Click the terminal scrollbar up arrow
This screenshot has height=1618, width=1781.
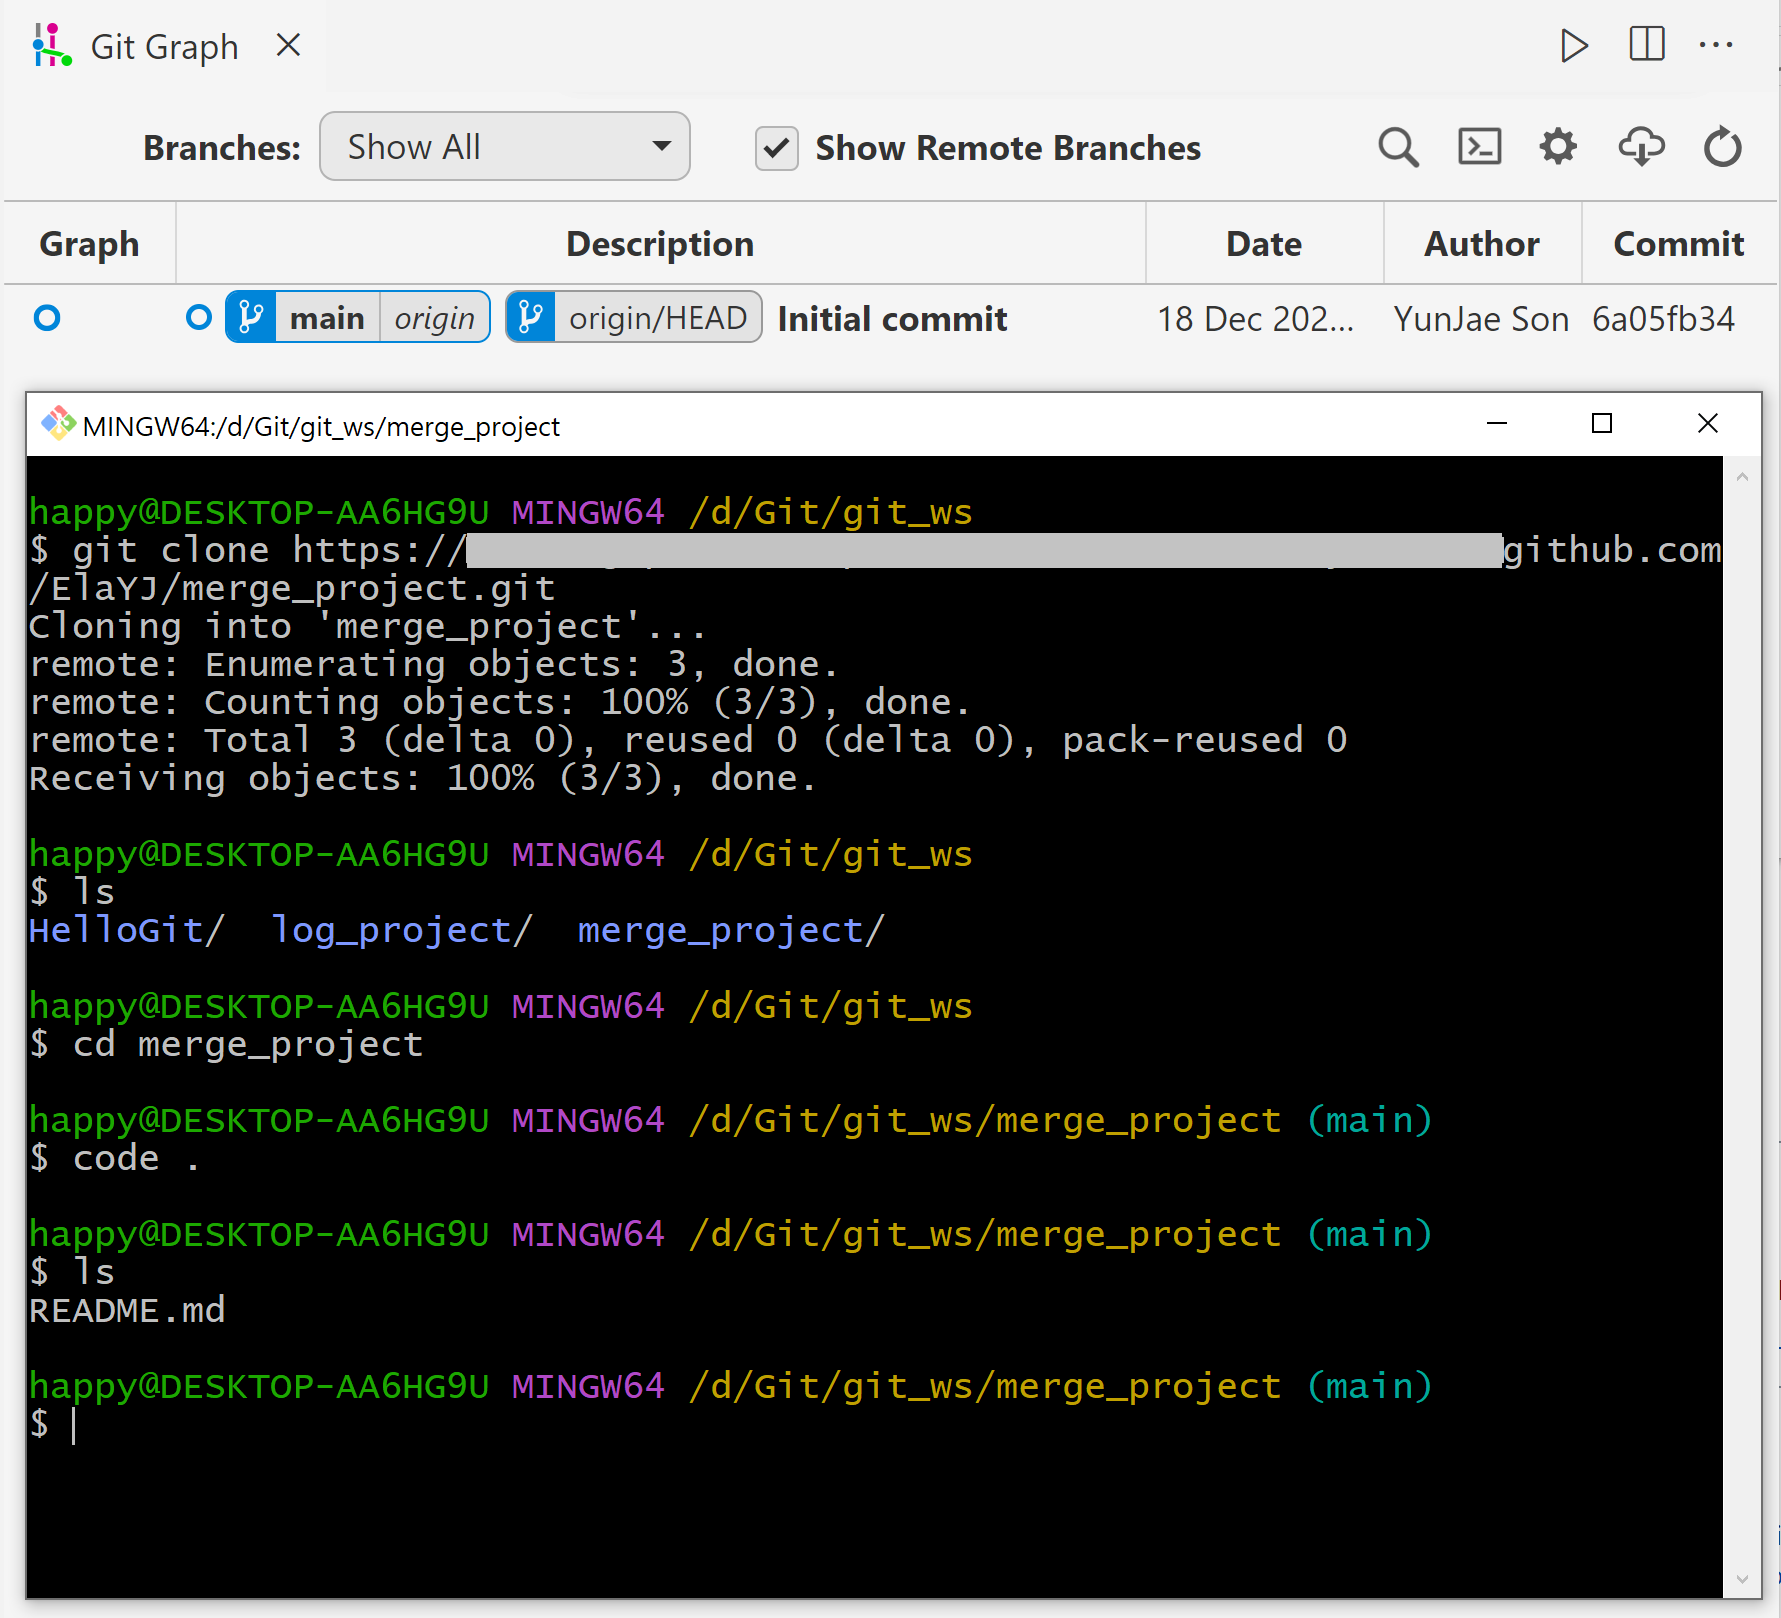coord(1742,477)
